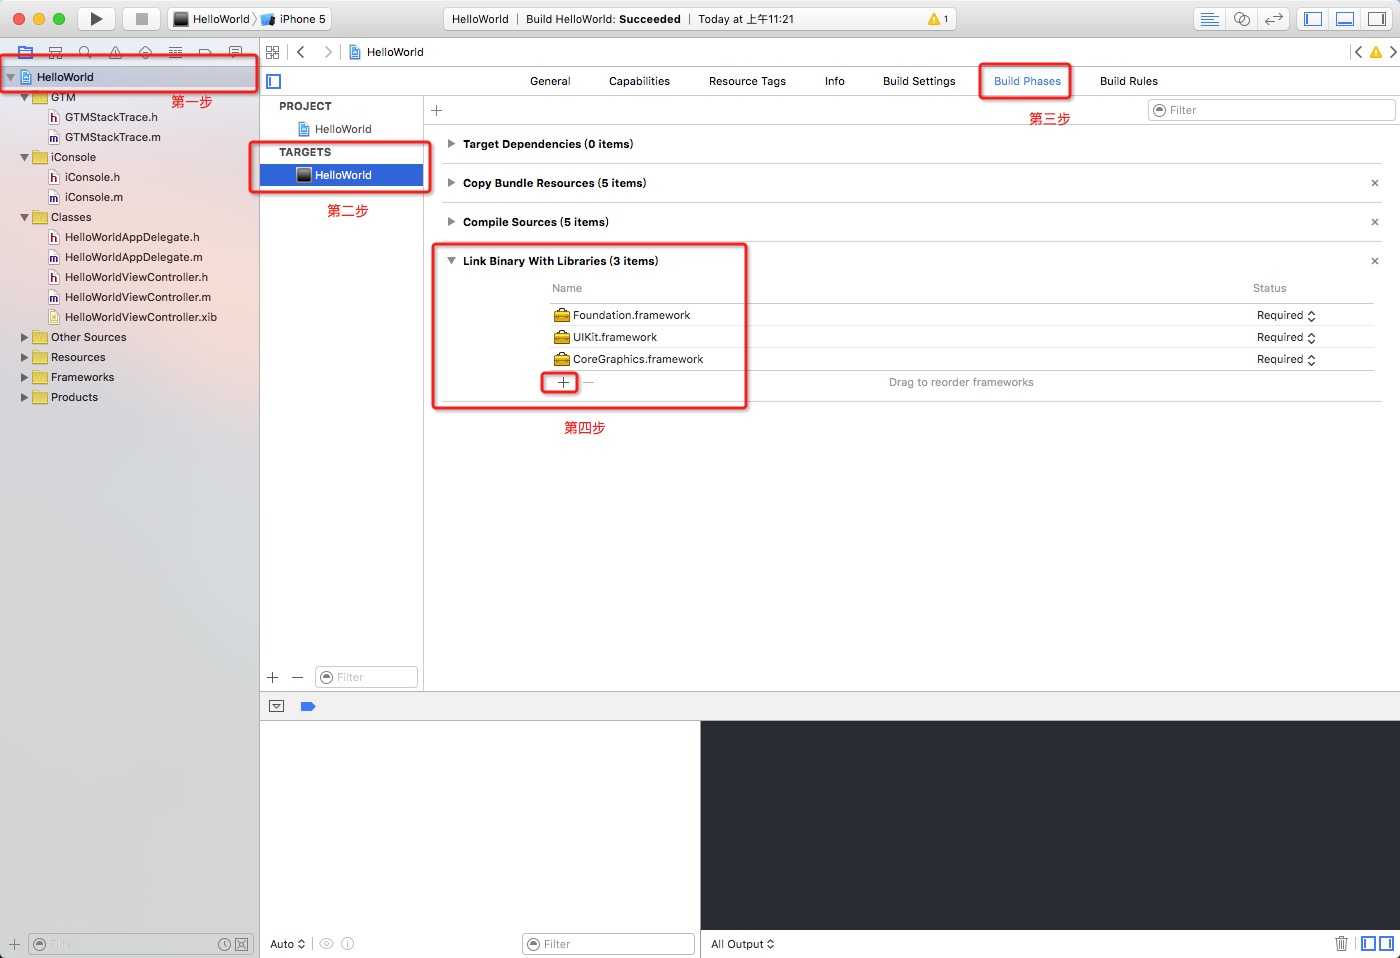Clear the console with the trash icon
1400x958 pixels.
click(1341, 943)
